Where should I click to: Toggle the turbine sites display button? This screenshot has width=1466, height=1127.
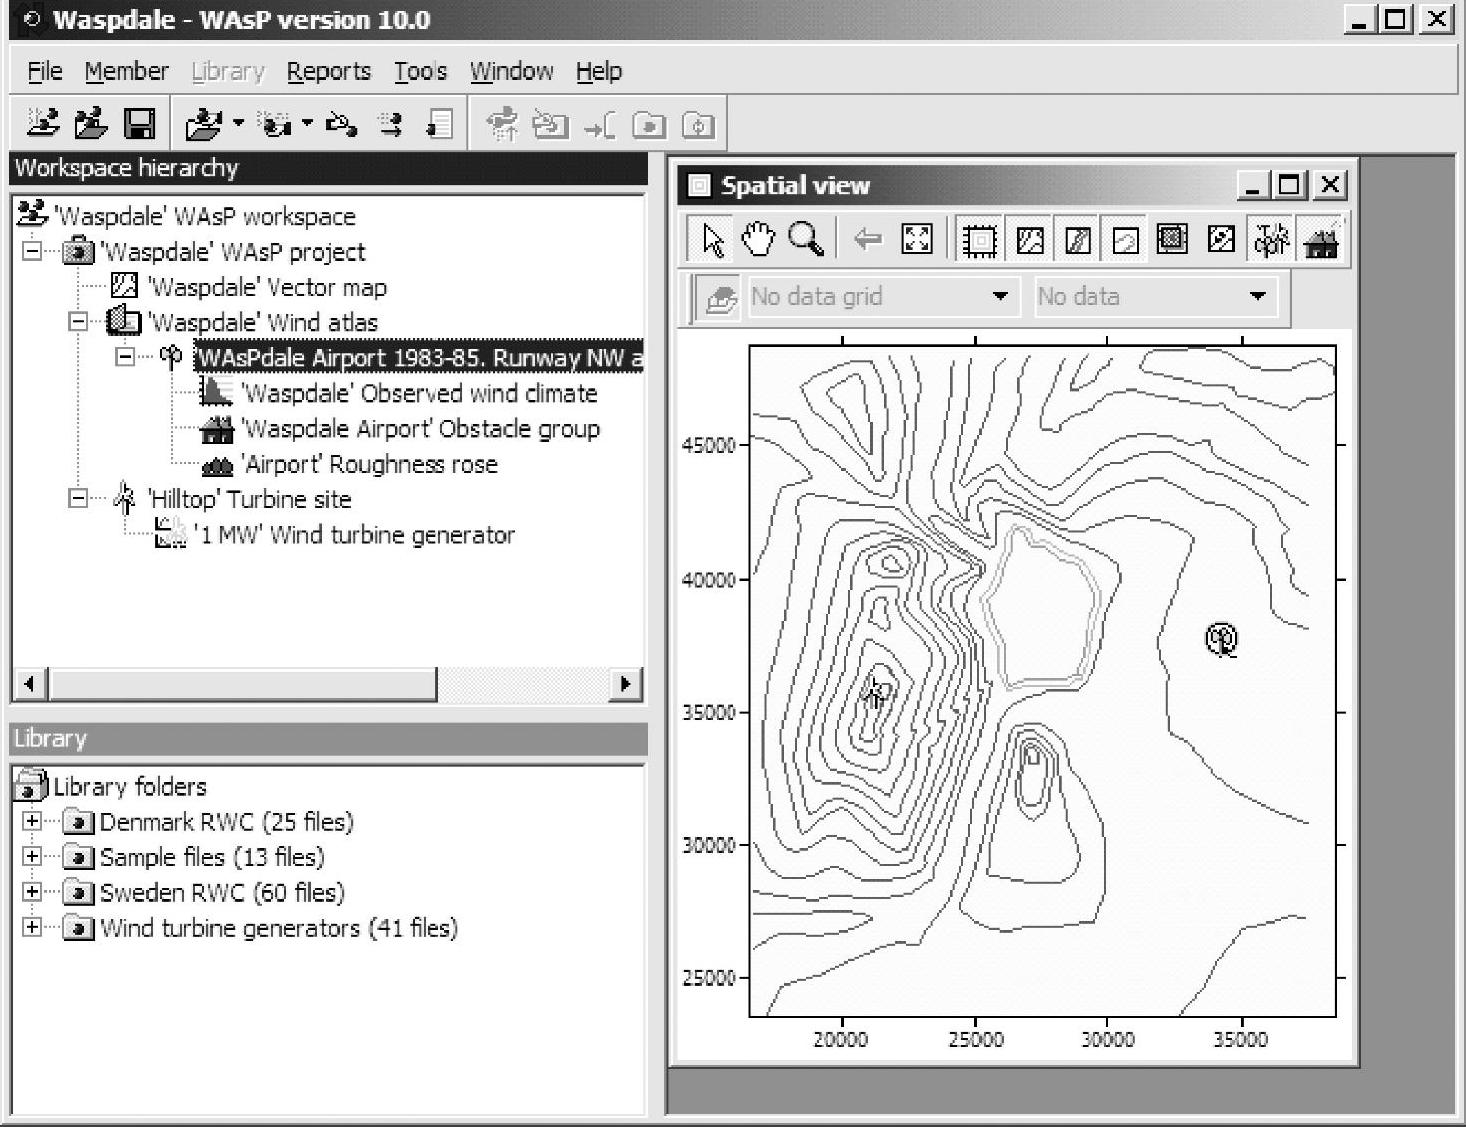tap(1271, 240)
